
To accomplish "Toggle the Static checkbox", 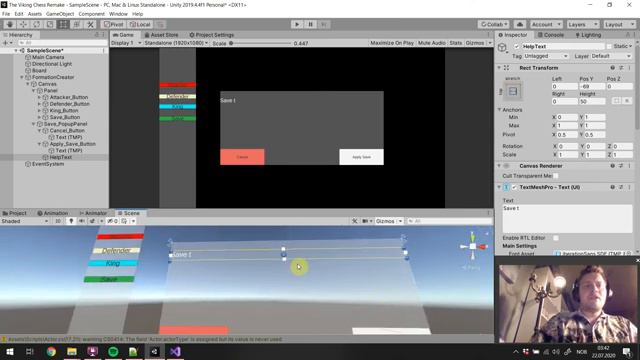I will 609,47.
